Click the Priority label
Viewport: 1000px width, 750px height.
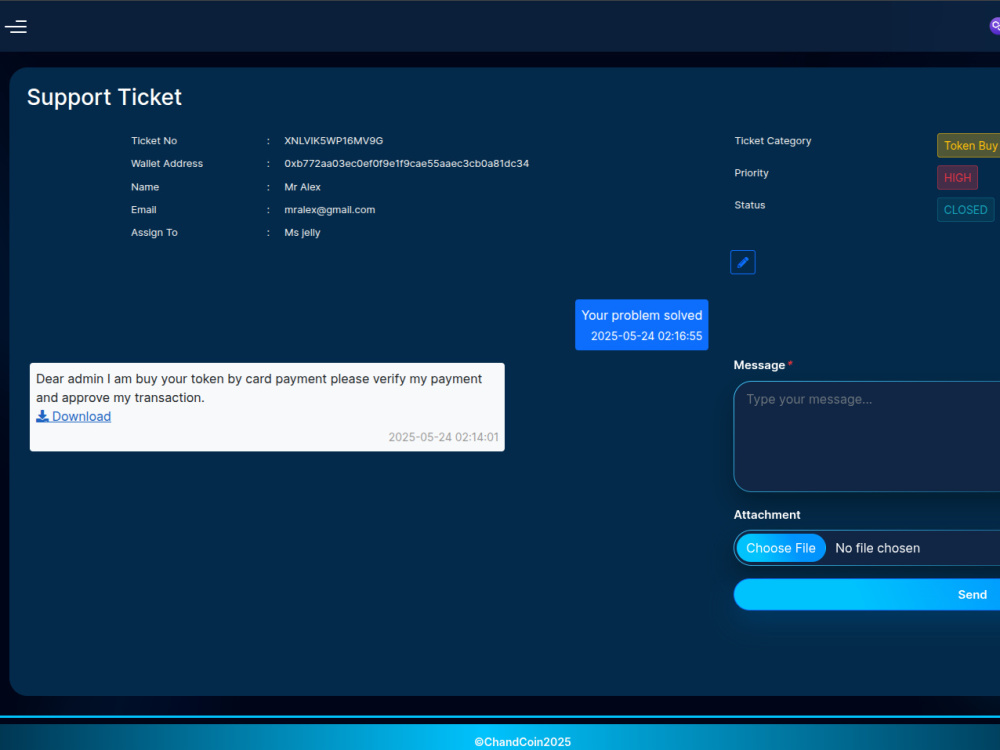[x=751, y=173]
